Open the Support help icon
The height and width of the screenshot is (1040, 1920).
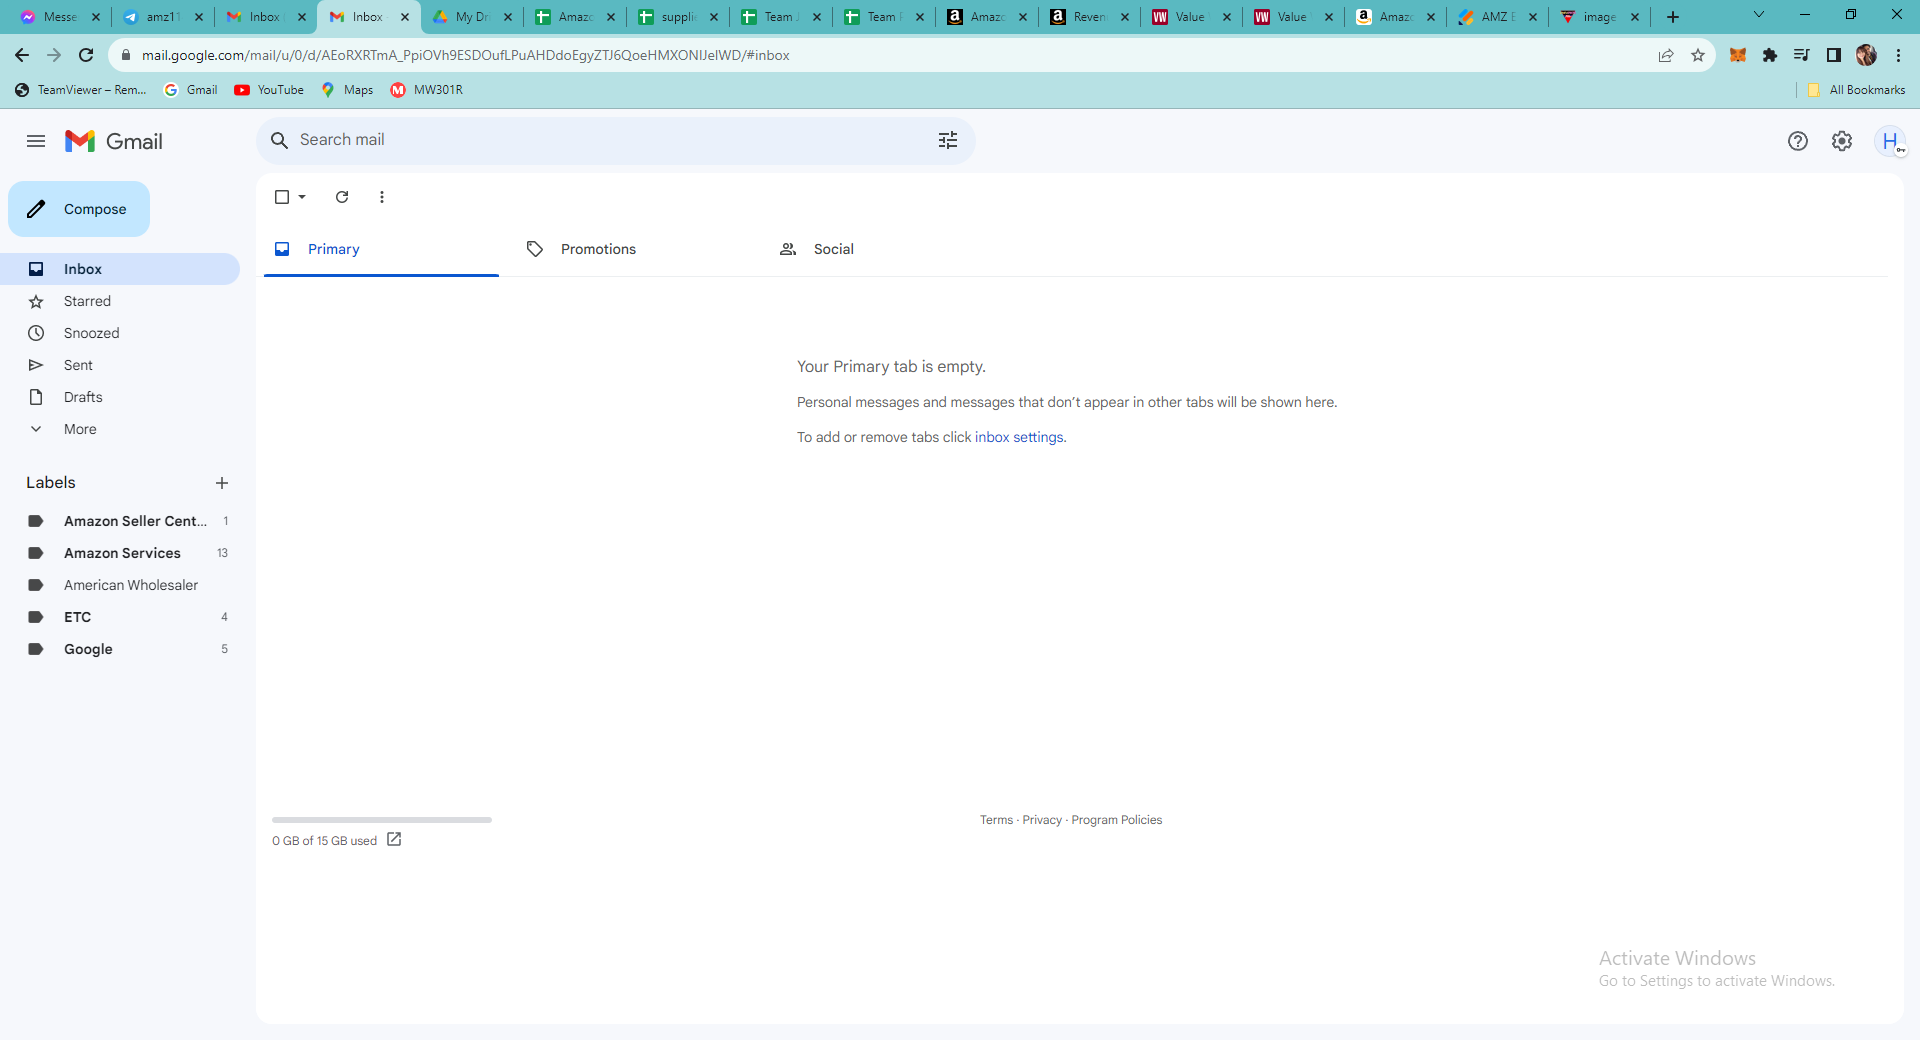click(x=1798, y=141)
